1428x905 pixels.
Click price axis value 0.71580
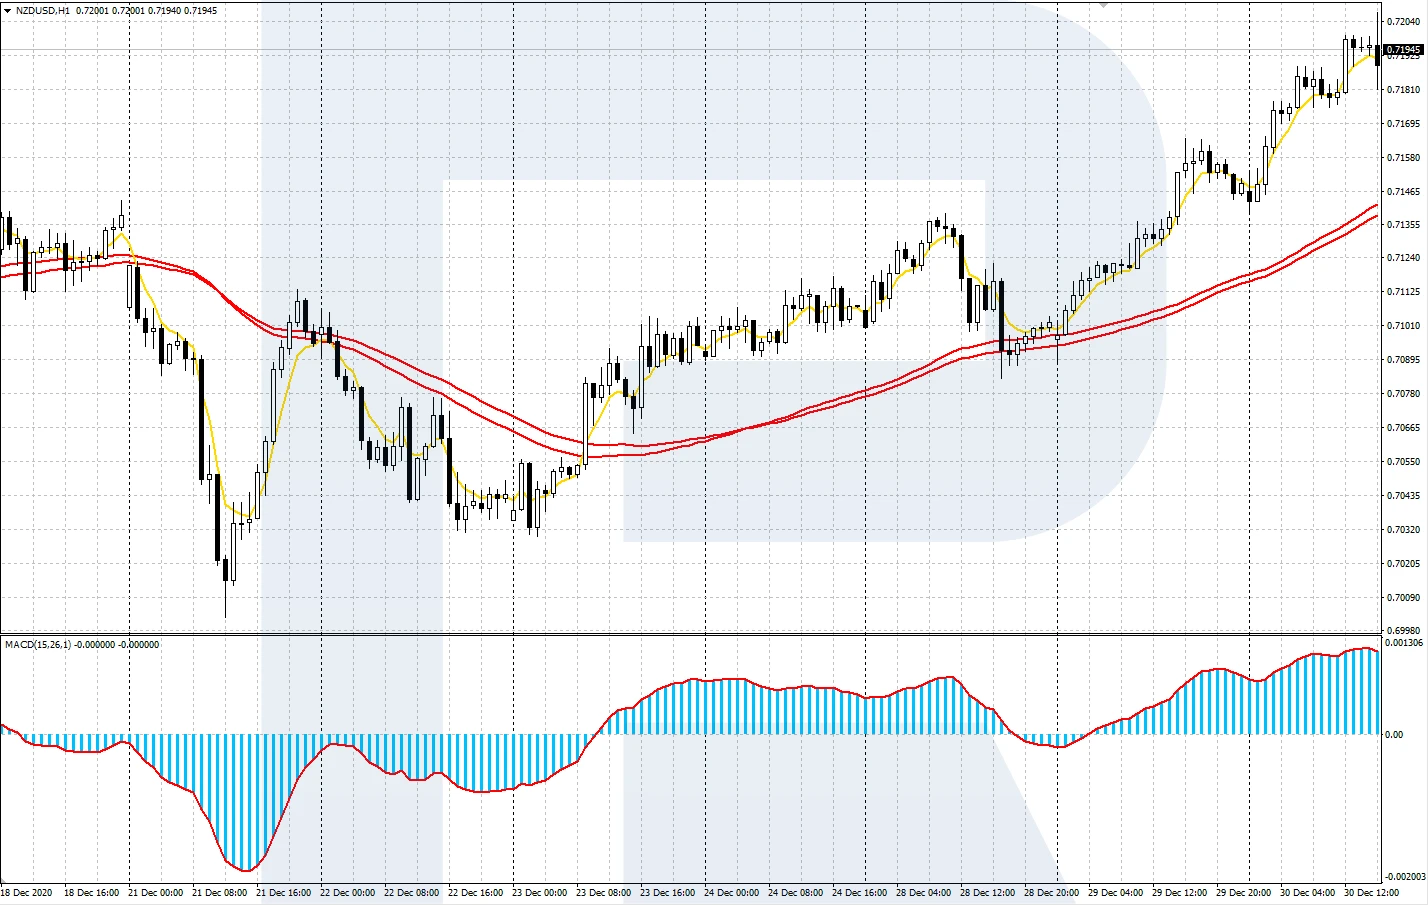tap(1404, 158)
